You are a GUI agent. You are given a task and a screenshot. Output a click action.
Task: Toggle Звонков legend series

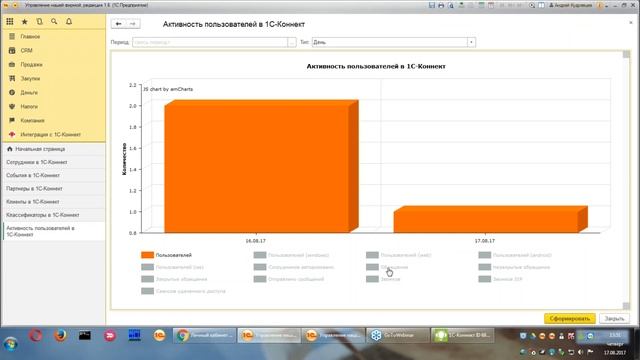coord(383,279)
